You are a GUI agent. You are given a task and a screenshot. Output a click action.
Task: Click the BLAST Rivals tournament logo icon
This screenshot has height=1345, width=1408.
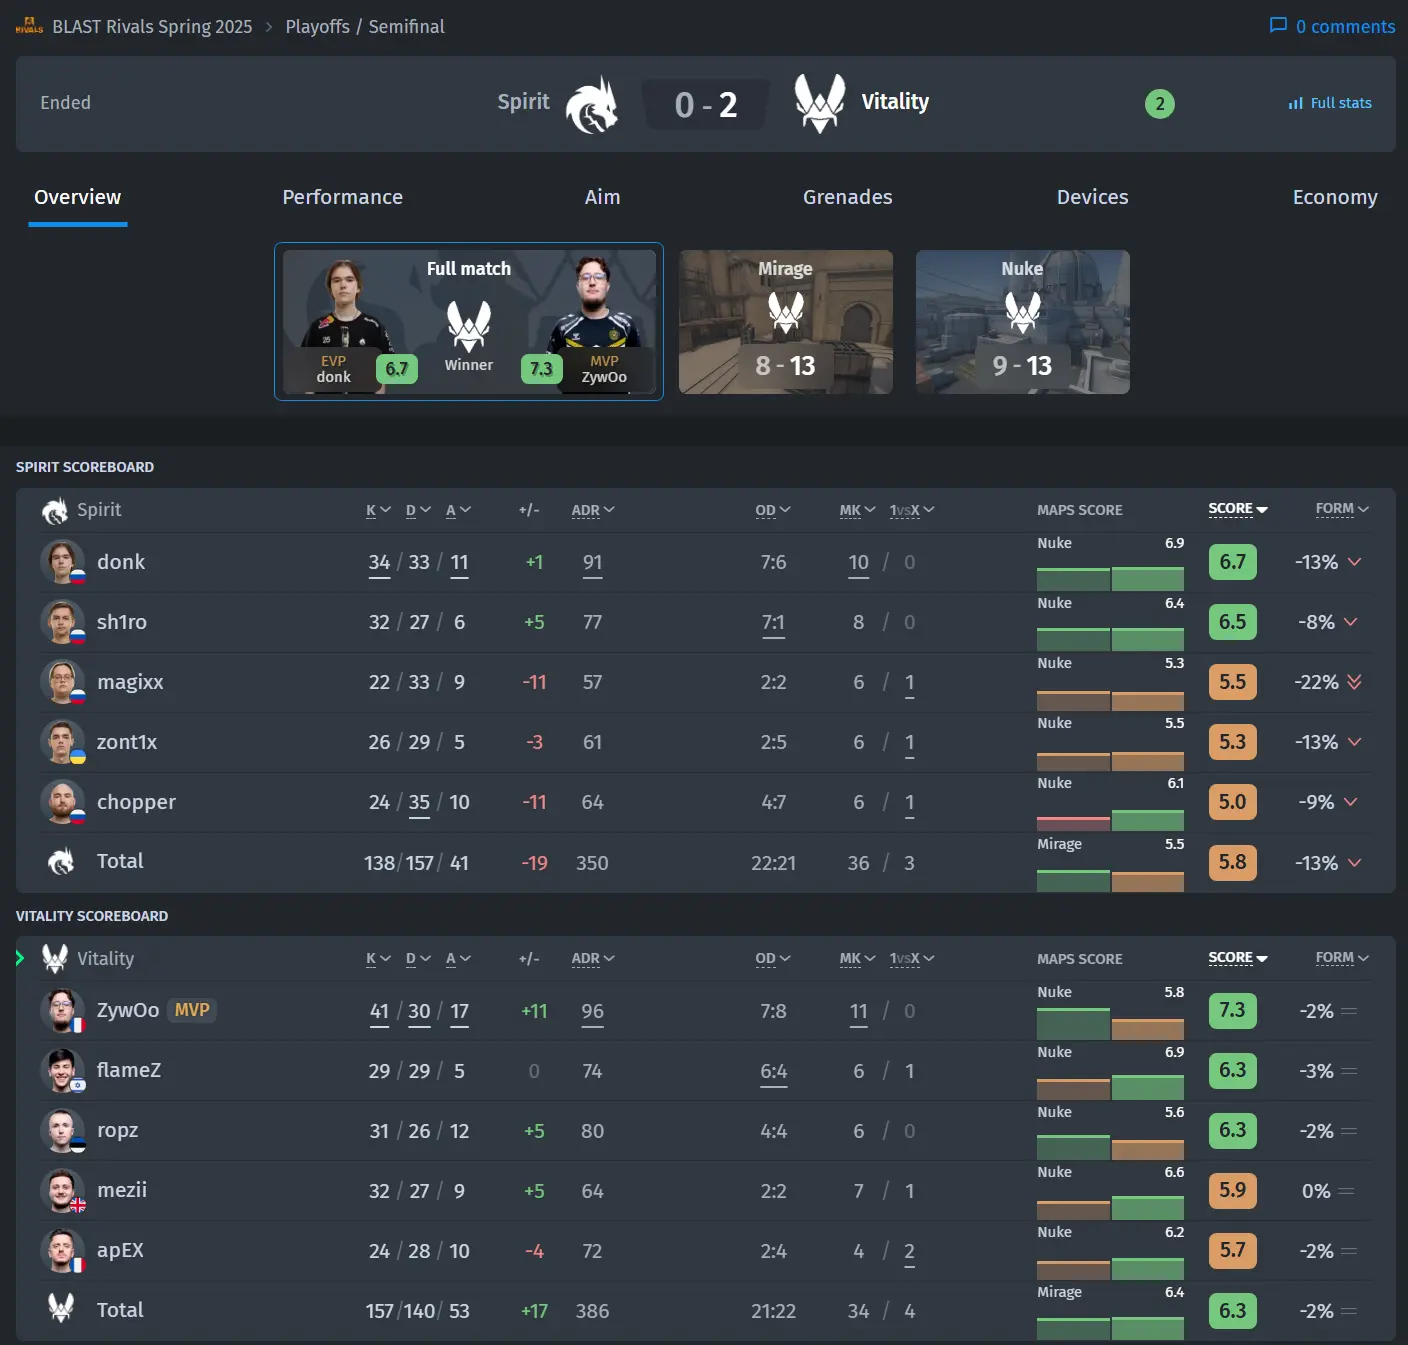pyautogui.click(x=29, y=26)
